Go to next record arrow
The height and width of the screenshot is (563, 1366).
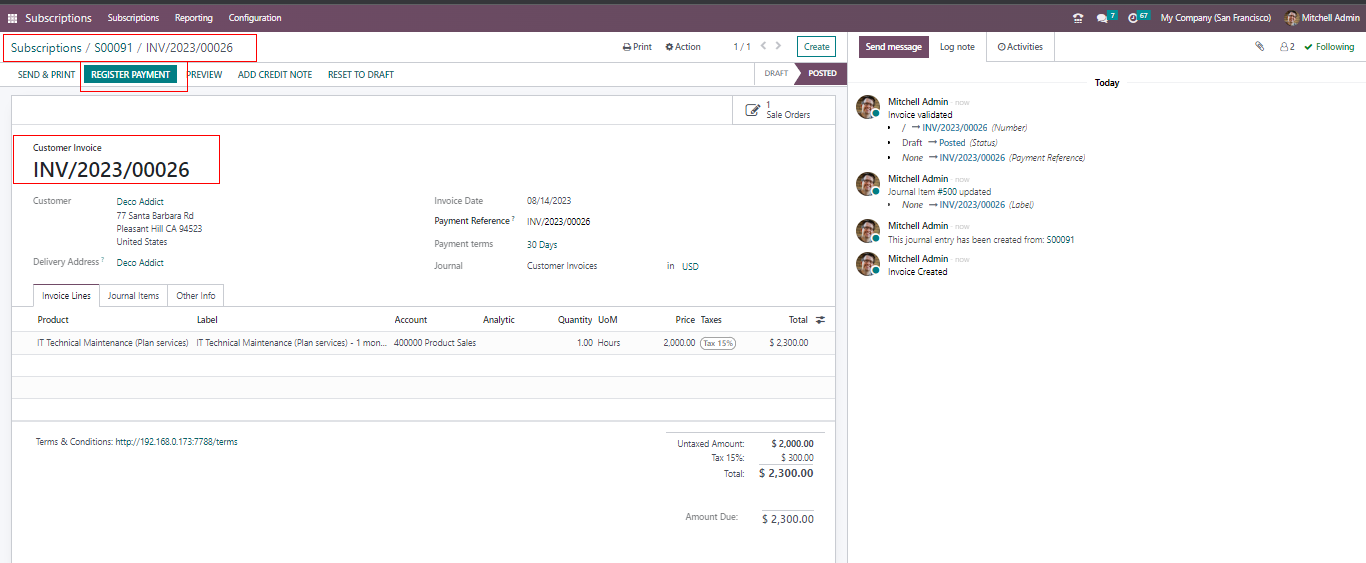(x=779, y=46)
